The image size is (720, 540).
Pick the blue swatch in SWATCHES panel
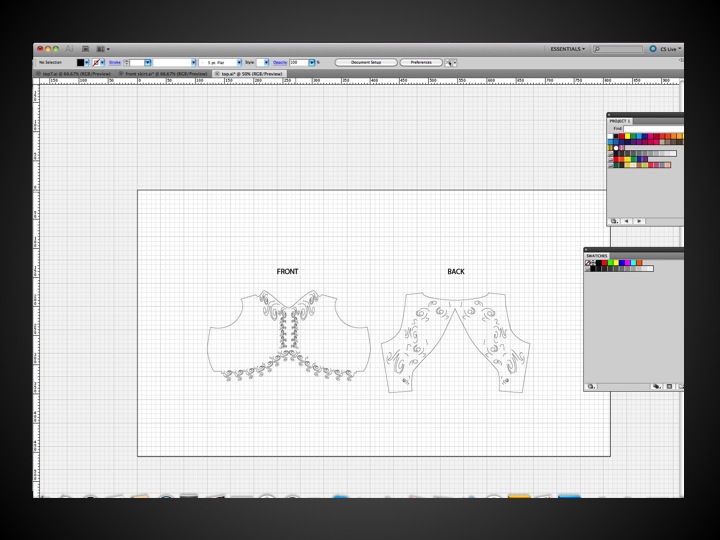(622, 263)
